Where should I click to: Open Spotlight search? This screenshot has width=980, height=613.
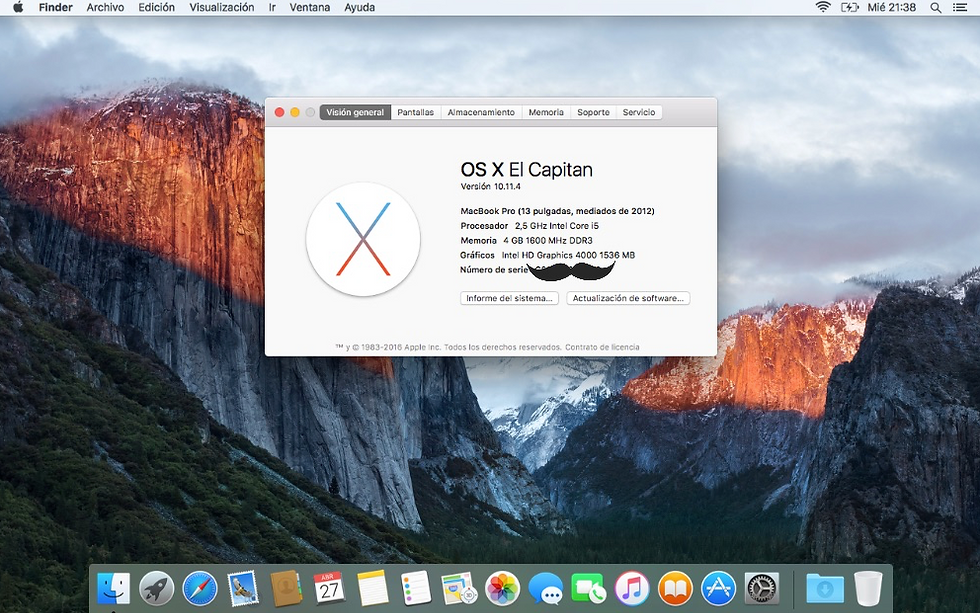pyautogui.click(x=934, y=8)
